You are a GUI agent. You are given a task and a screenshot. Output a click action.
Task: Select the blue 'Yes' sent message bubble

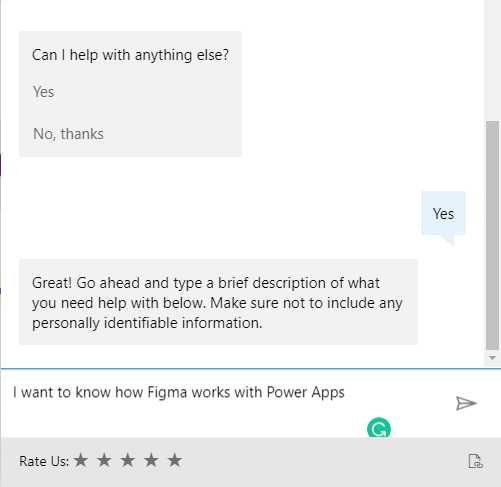coord(443,214)
